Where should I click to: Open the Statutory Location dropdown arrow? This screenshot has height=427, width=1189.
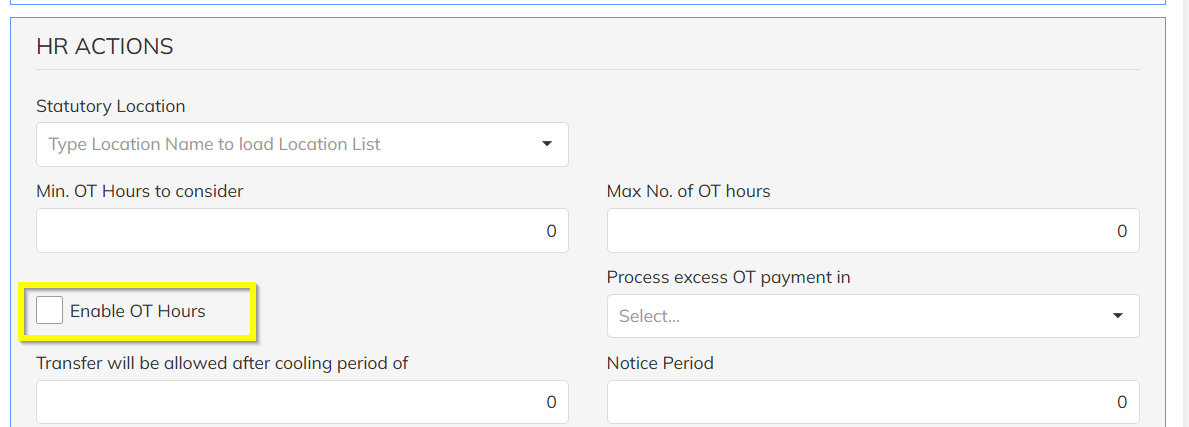[x=547, y=144]
